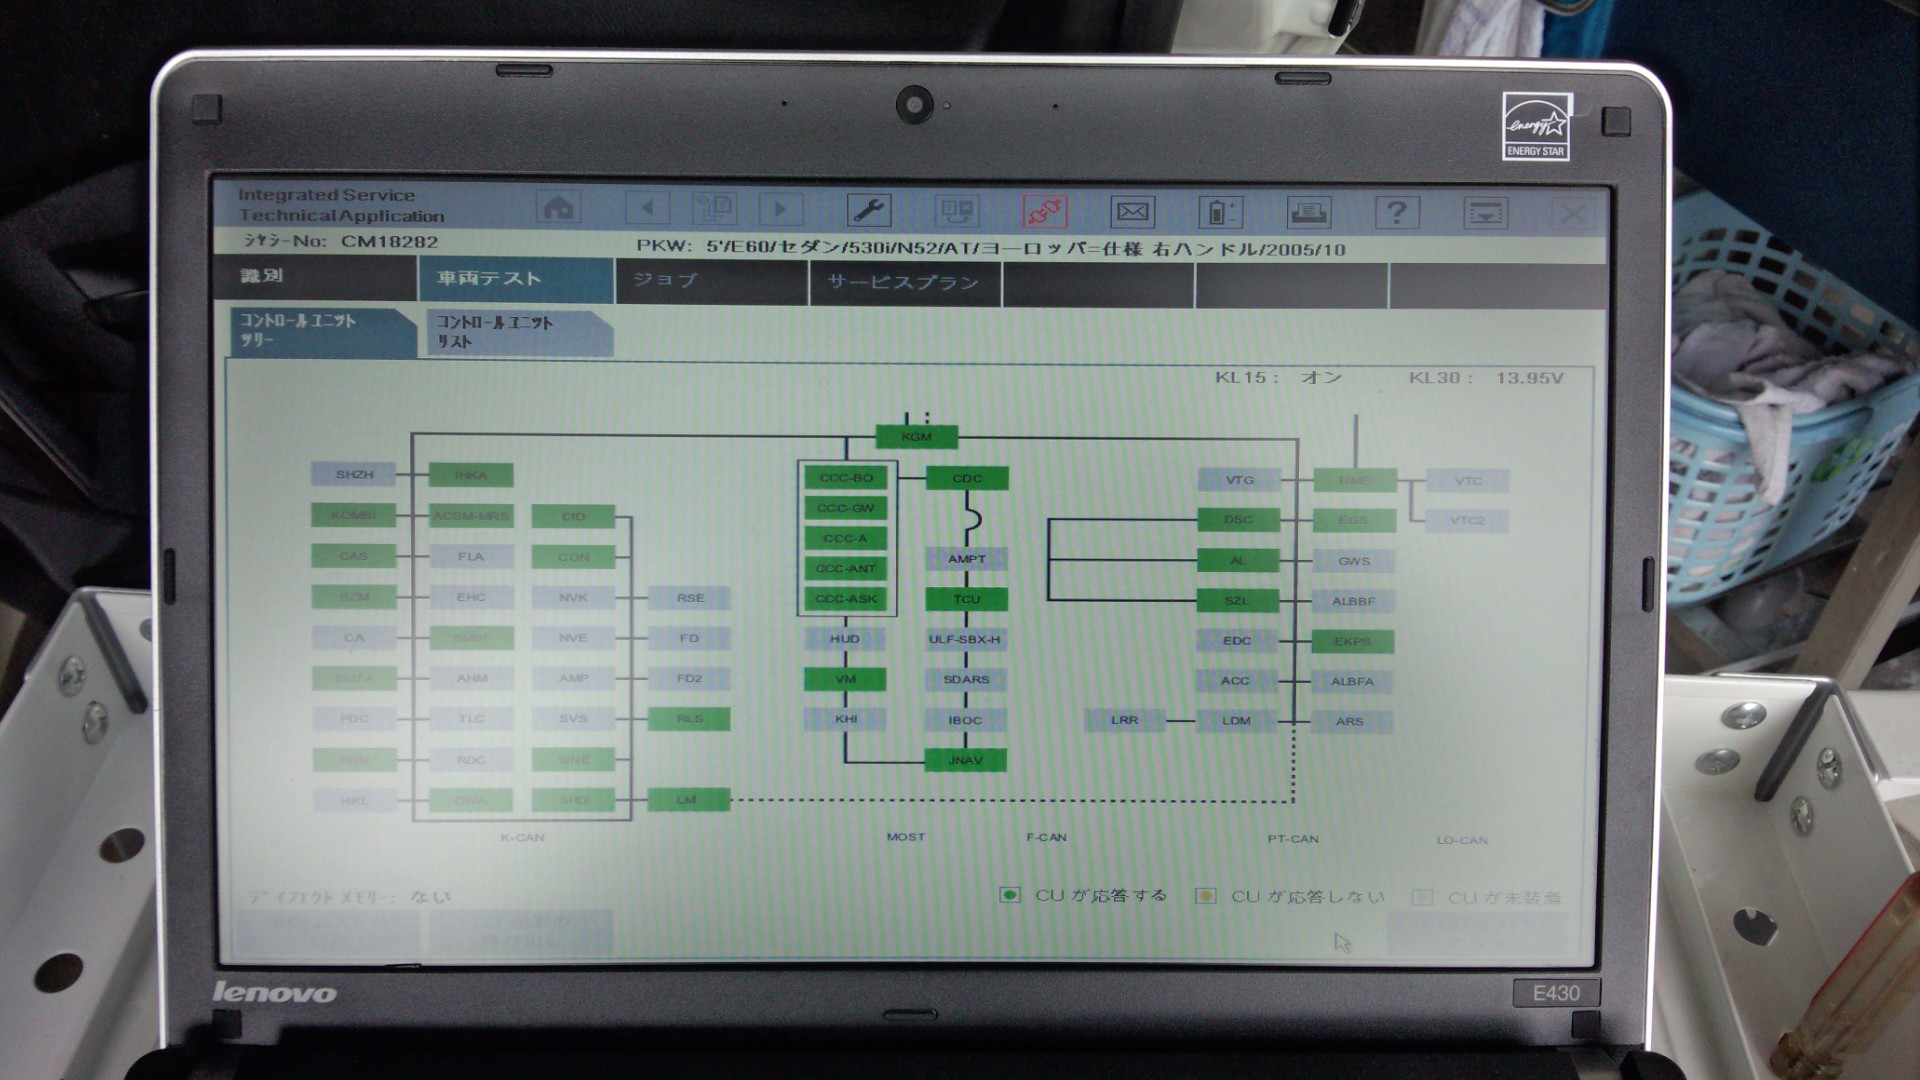Open the wrench administration icon
The width and height of the screenshot is (1920, 1080).
[868, 210]
